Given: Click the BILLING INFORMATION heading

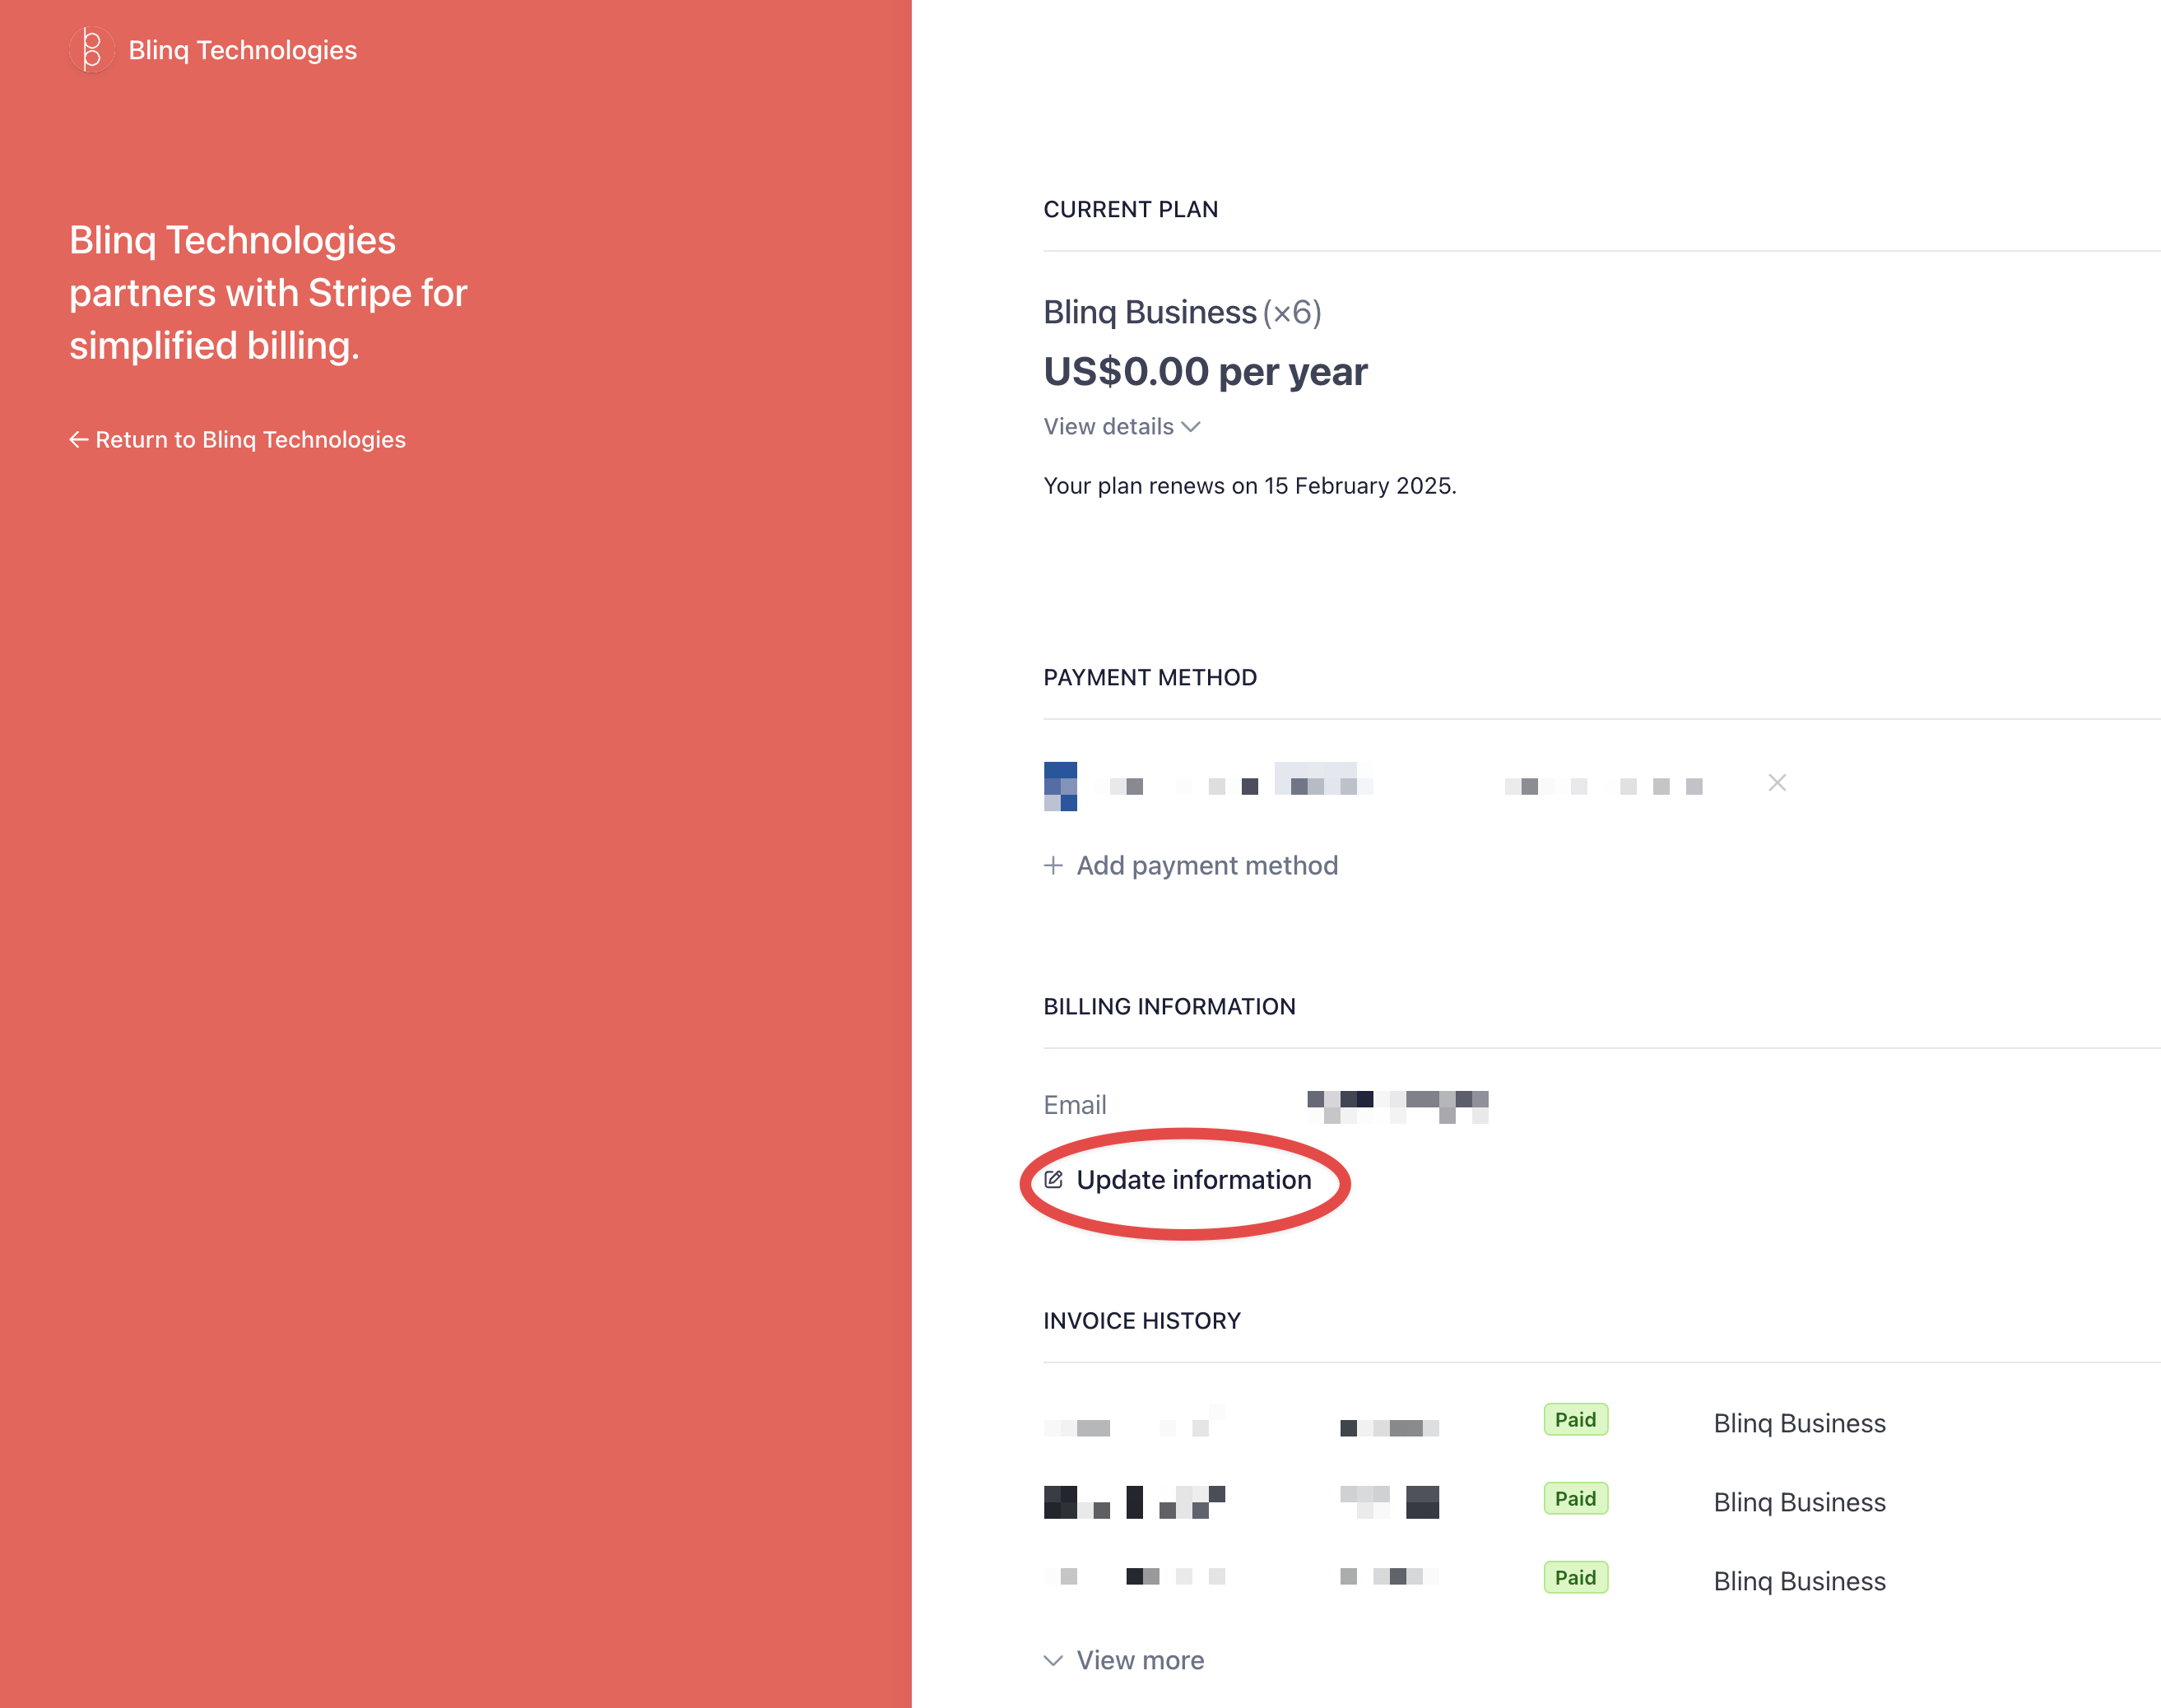Looking at the screenshot, I should tap(1170, 1007).
